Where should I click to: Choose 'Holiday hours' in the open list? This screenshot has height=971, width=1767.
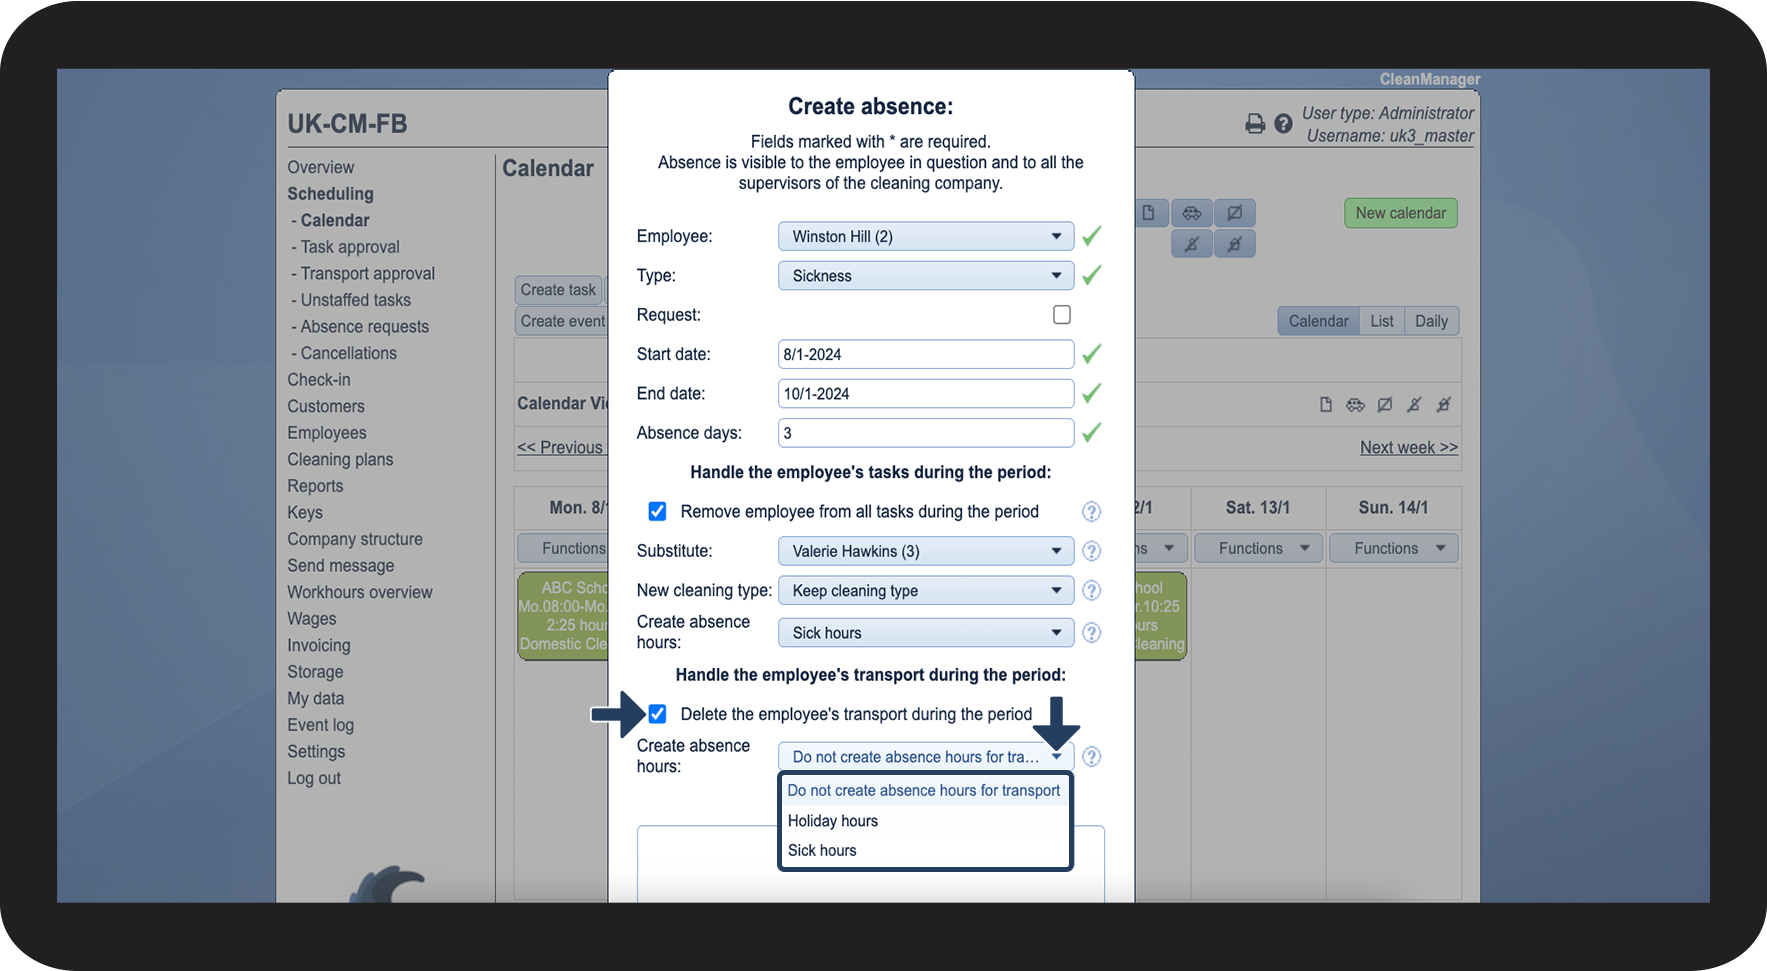[x=924, y=821]
